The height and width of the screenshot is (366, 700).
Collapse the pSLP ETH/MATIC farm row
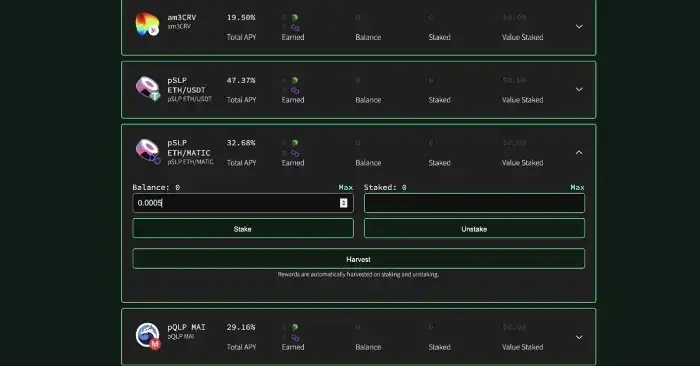coord(579,153)
